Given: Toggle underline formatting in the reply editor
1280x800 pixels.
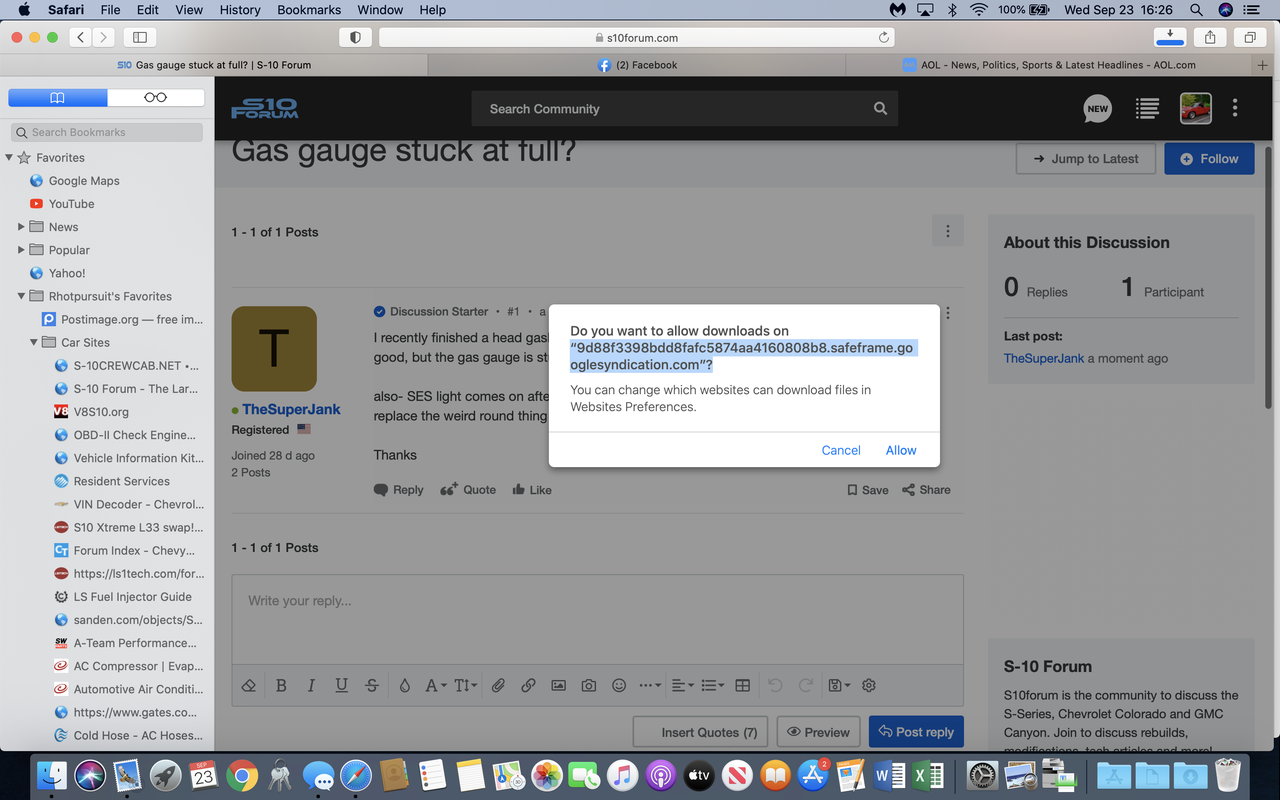Looking at the screenshot, I should click(341, 685).
